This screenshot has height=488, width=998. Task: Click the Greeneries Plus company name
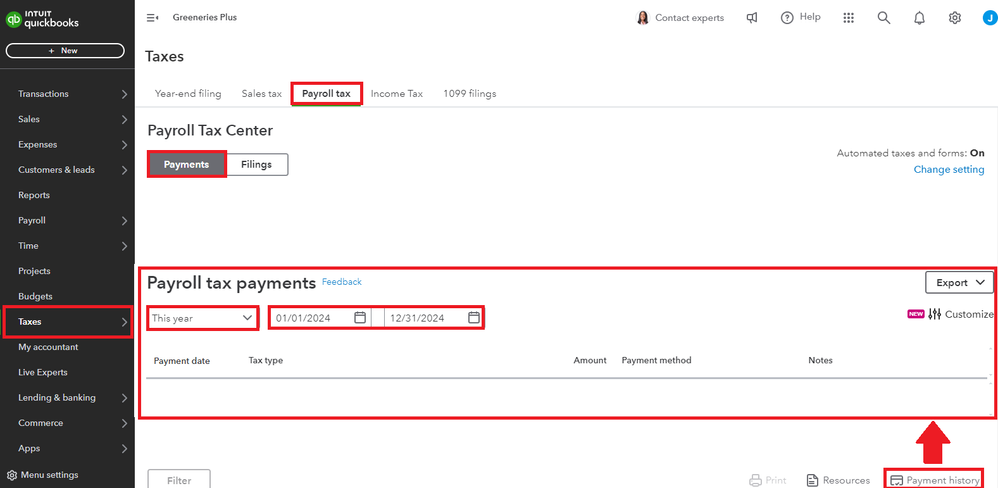(204, 17)
